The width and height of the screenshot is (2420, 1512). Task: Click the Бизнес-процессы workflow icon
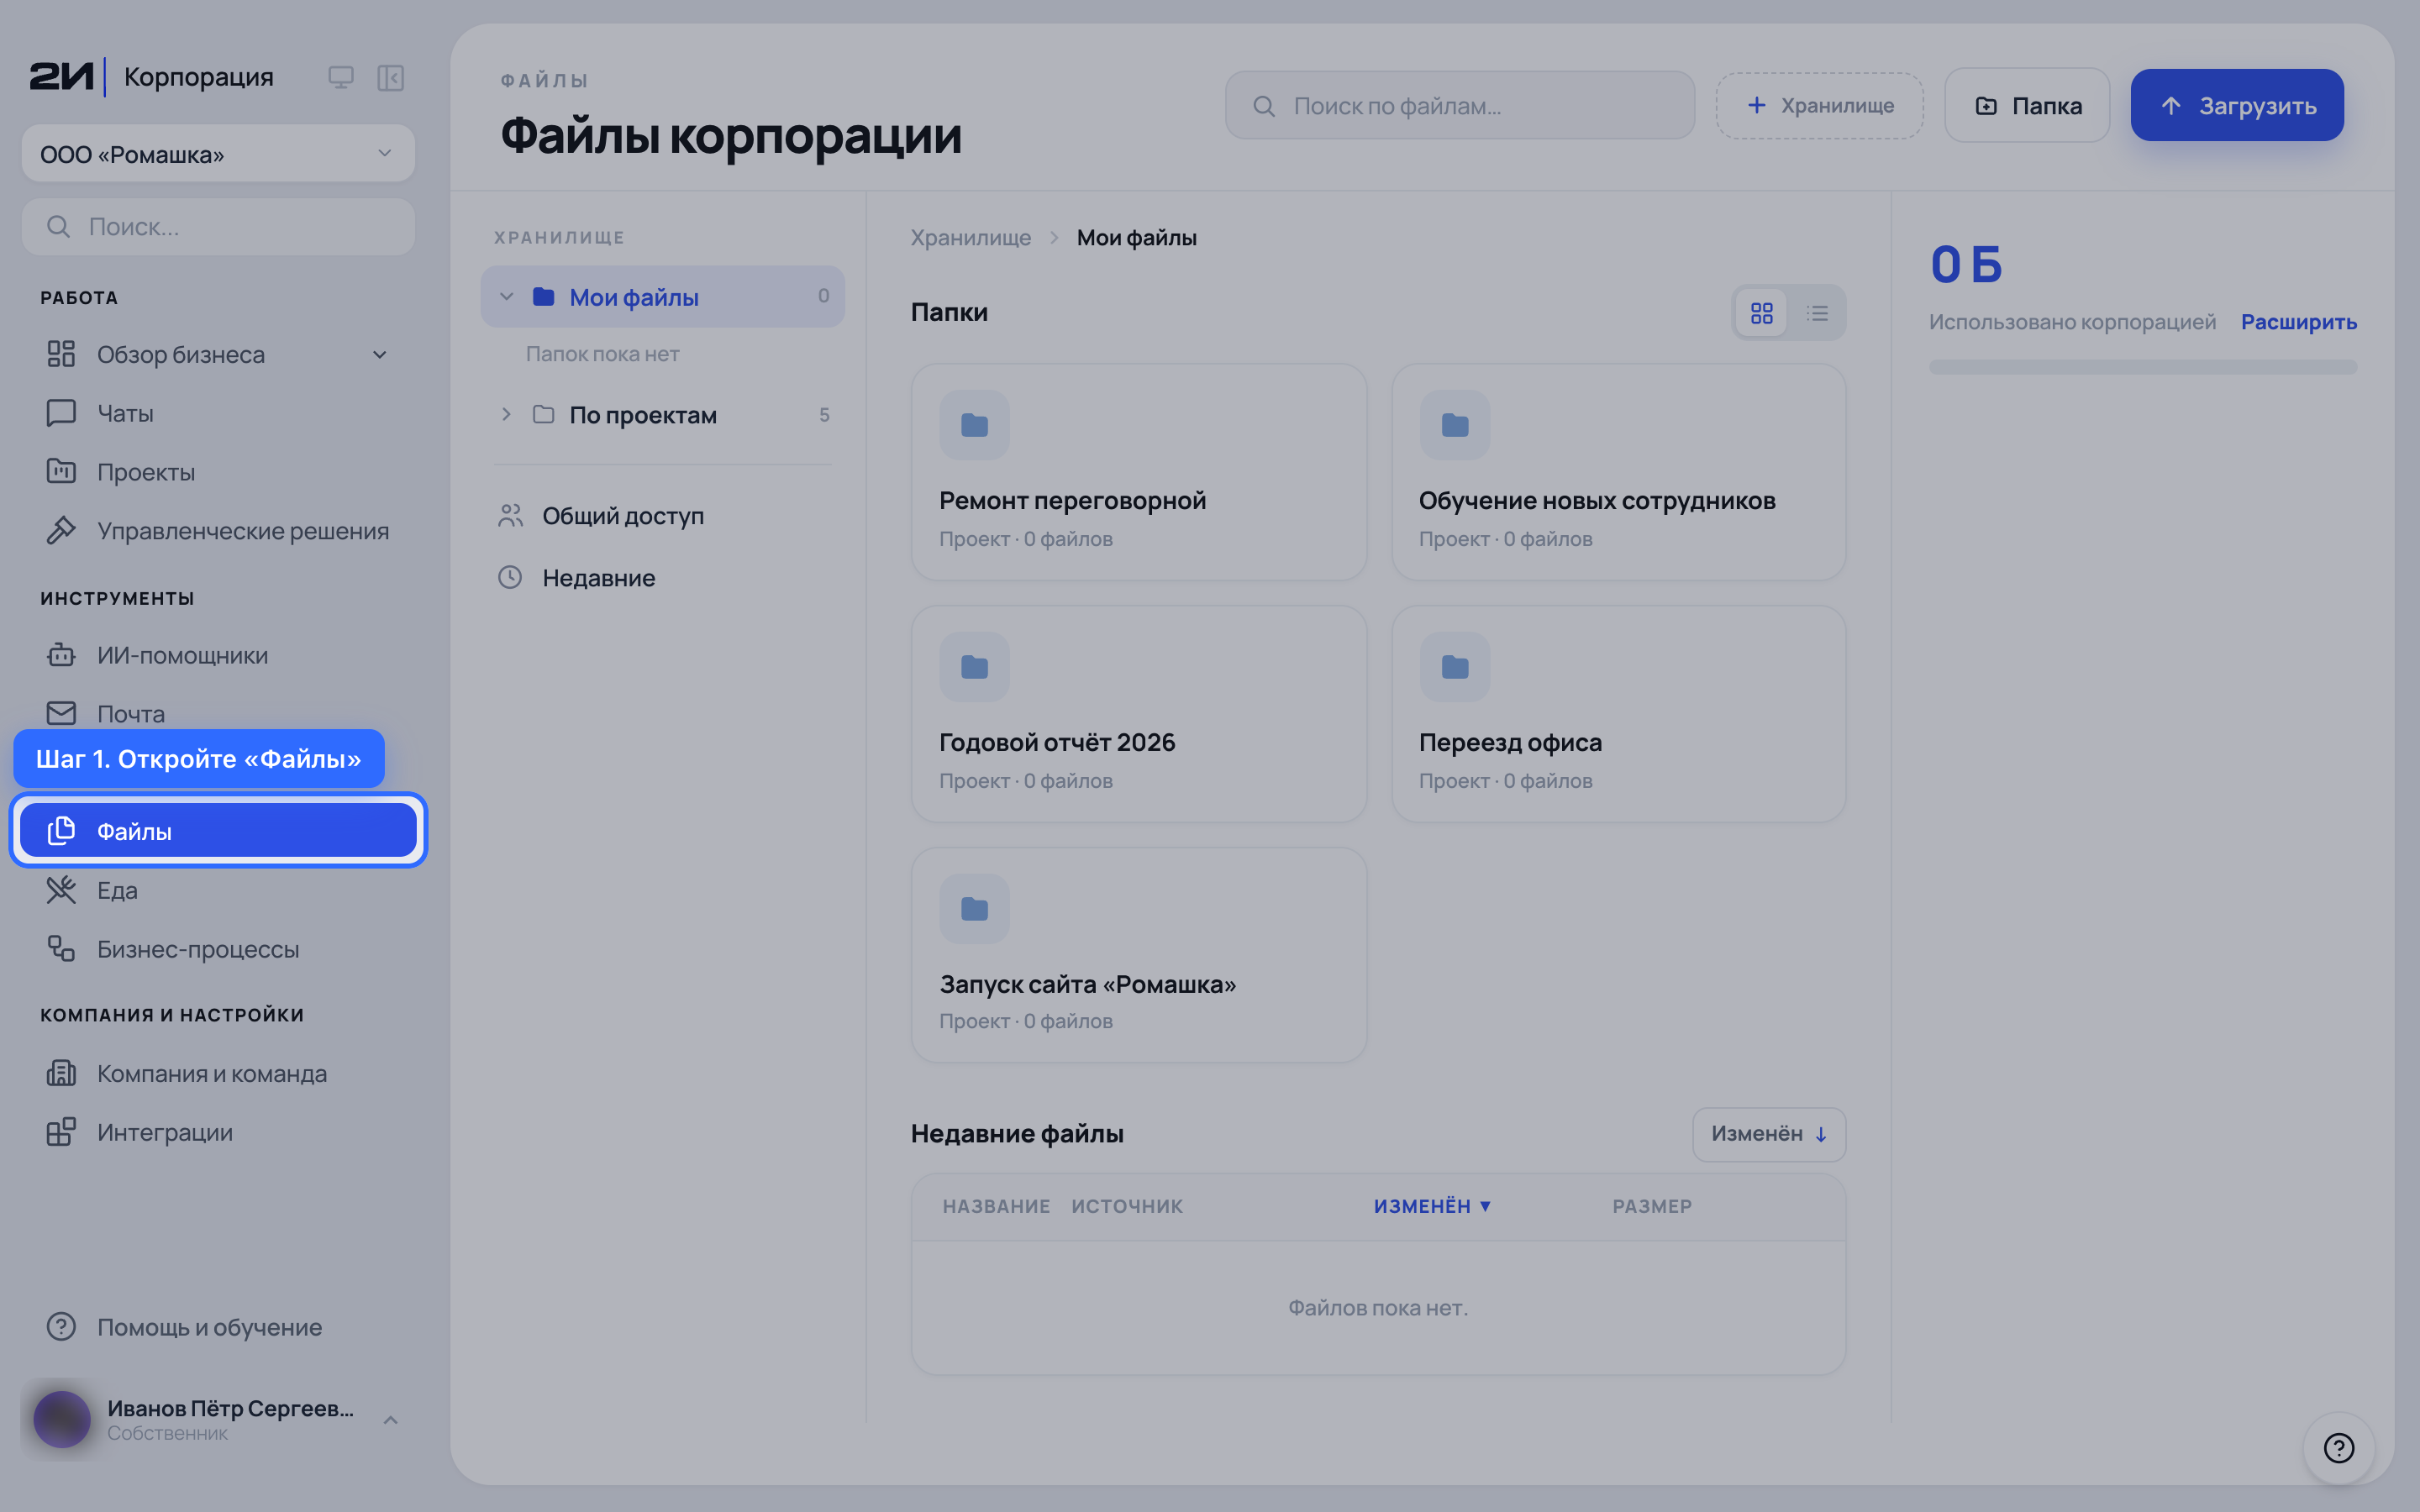coord(61,948)
